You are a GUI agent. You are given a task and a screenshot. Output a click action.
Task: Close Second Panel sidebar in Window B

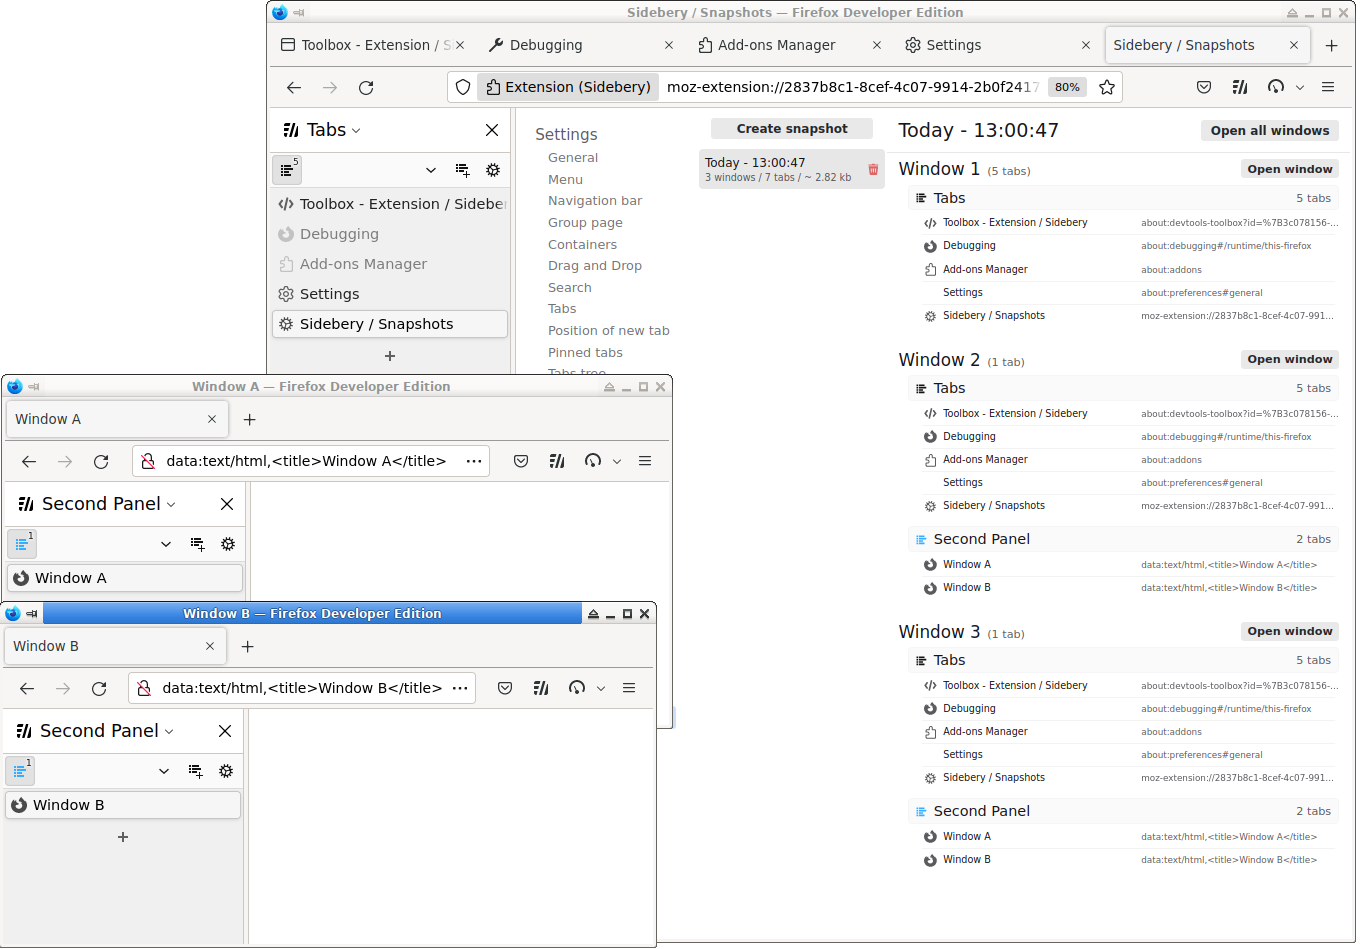coord(225,731)
